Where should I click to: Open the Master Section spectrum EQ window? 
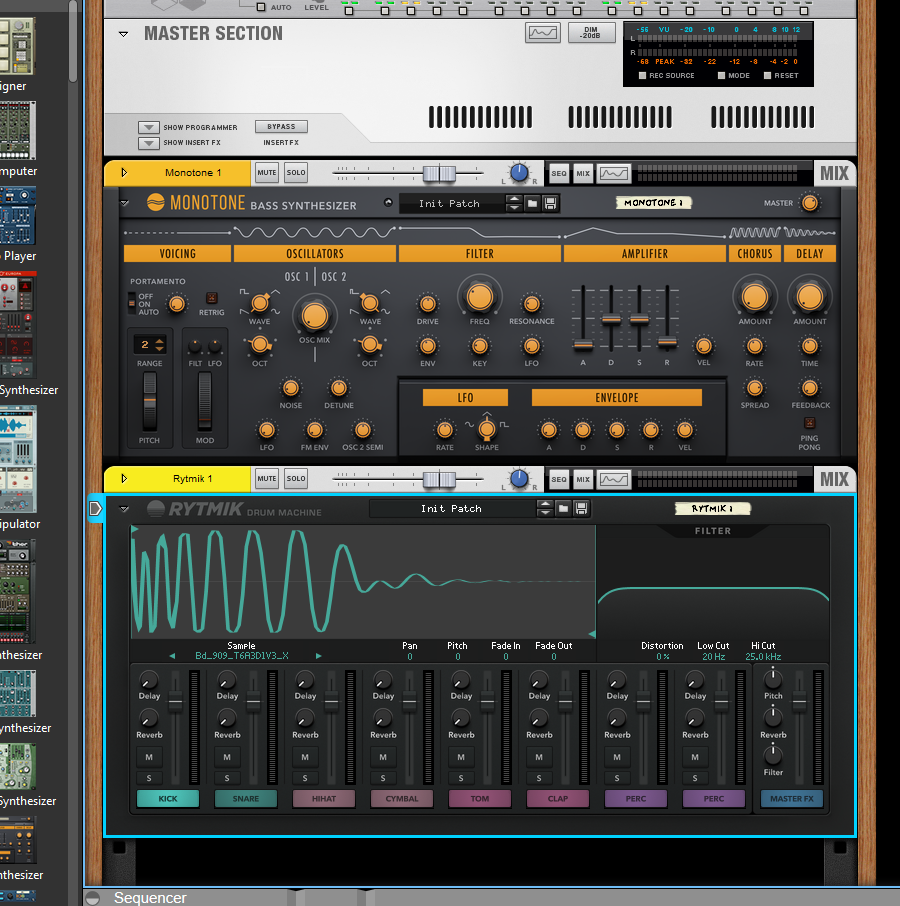coord(542,33)
